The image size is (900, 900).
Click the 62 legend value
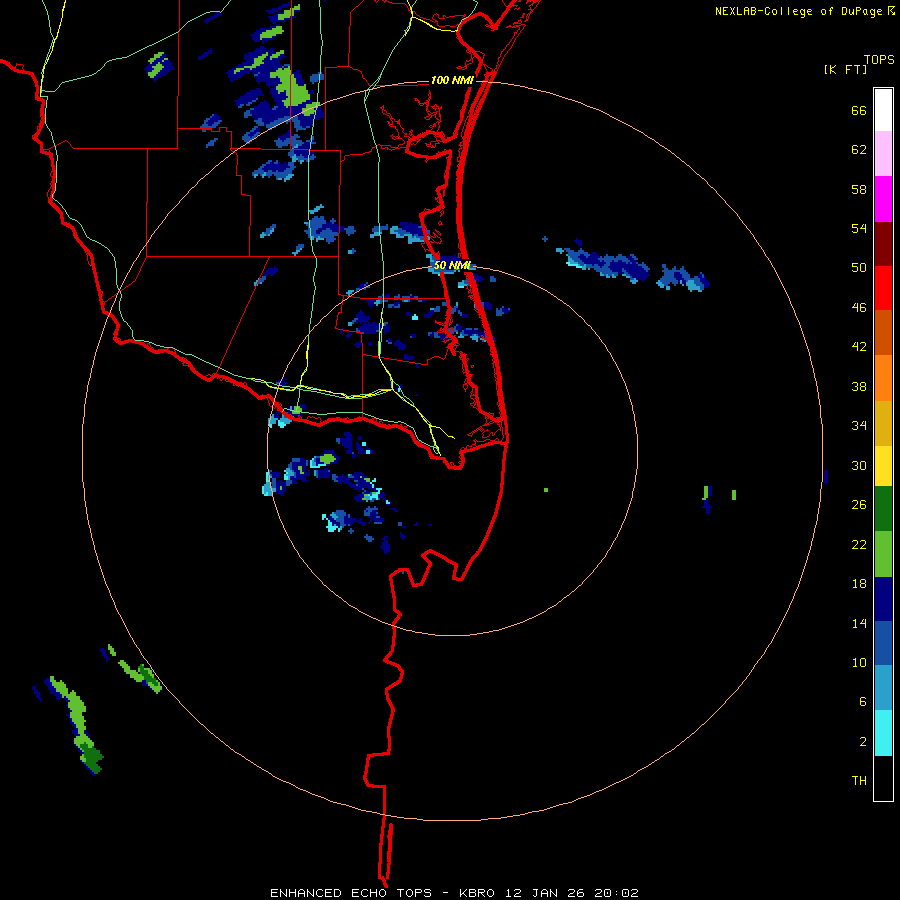[859, 150]
